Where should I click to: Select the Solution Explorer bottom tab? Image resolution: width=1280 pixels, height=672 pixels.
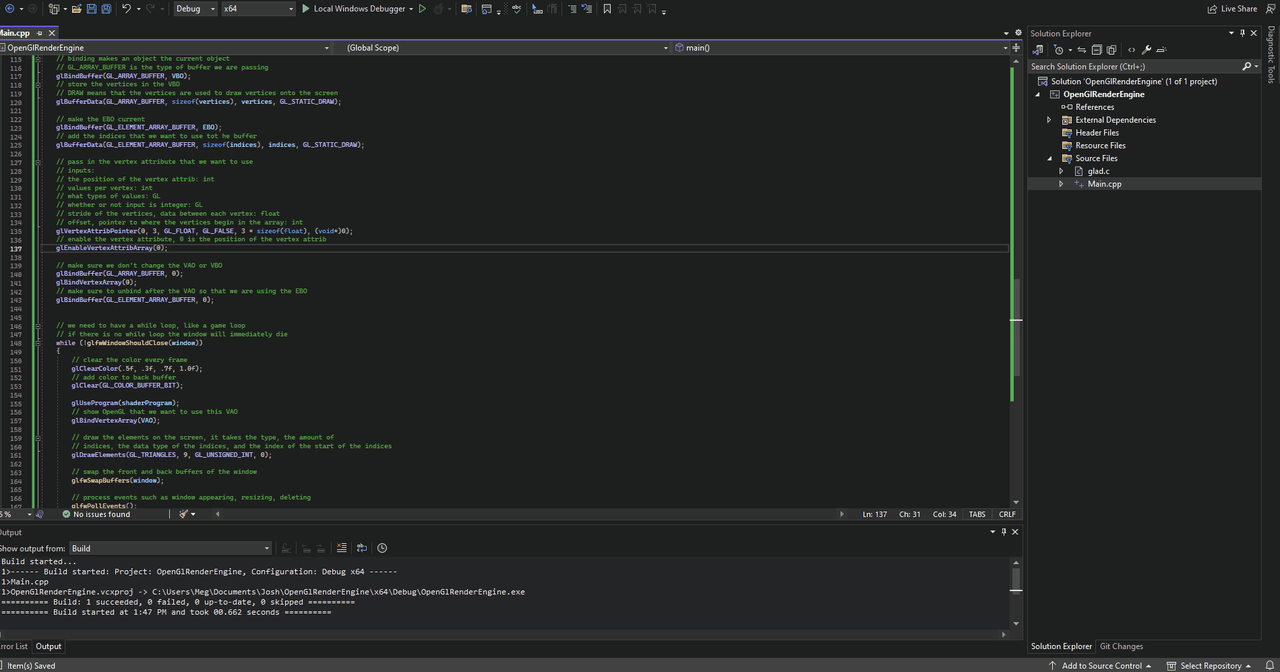coord(1061,646)
